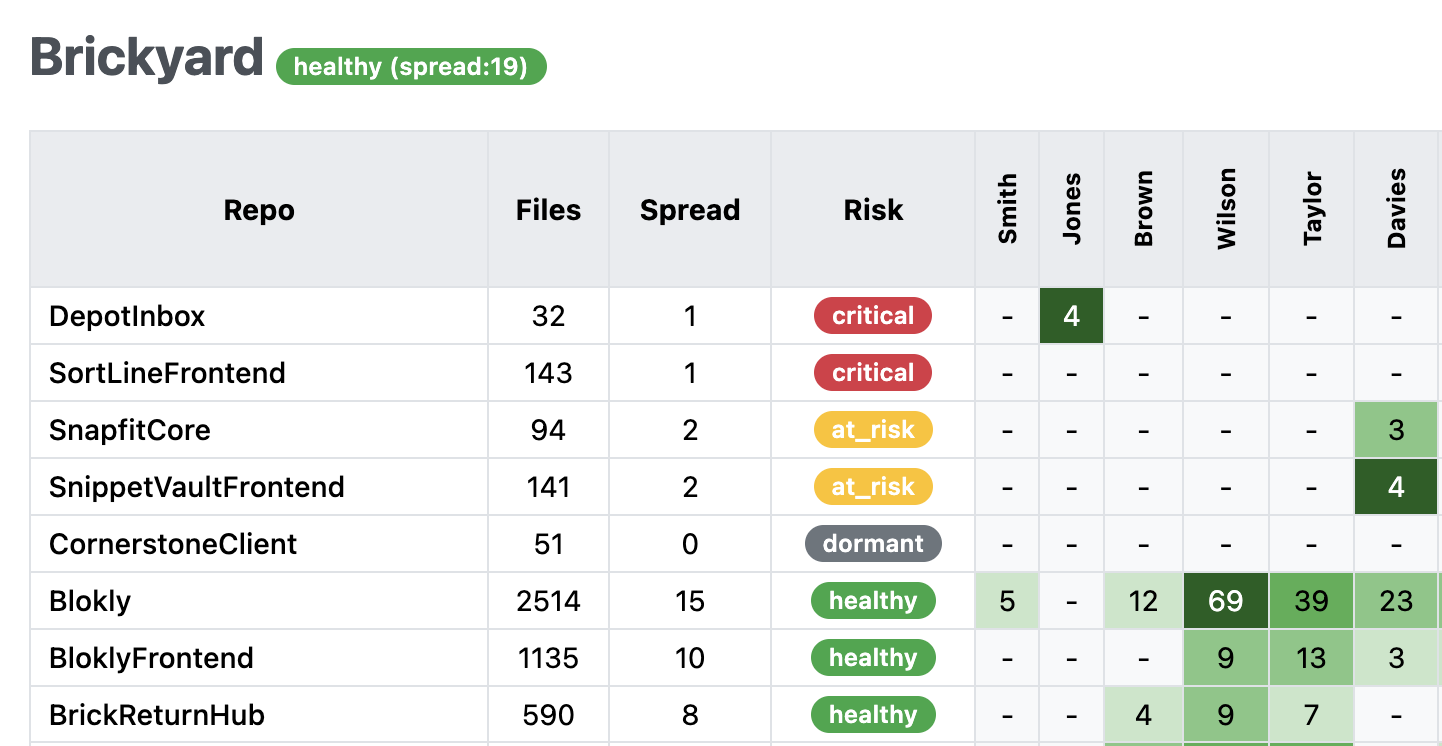Select Davies's cell showing 4 for SnippetVaultFrontend

pos(1397,487)
